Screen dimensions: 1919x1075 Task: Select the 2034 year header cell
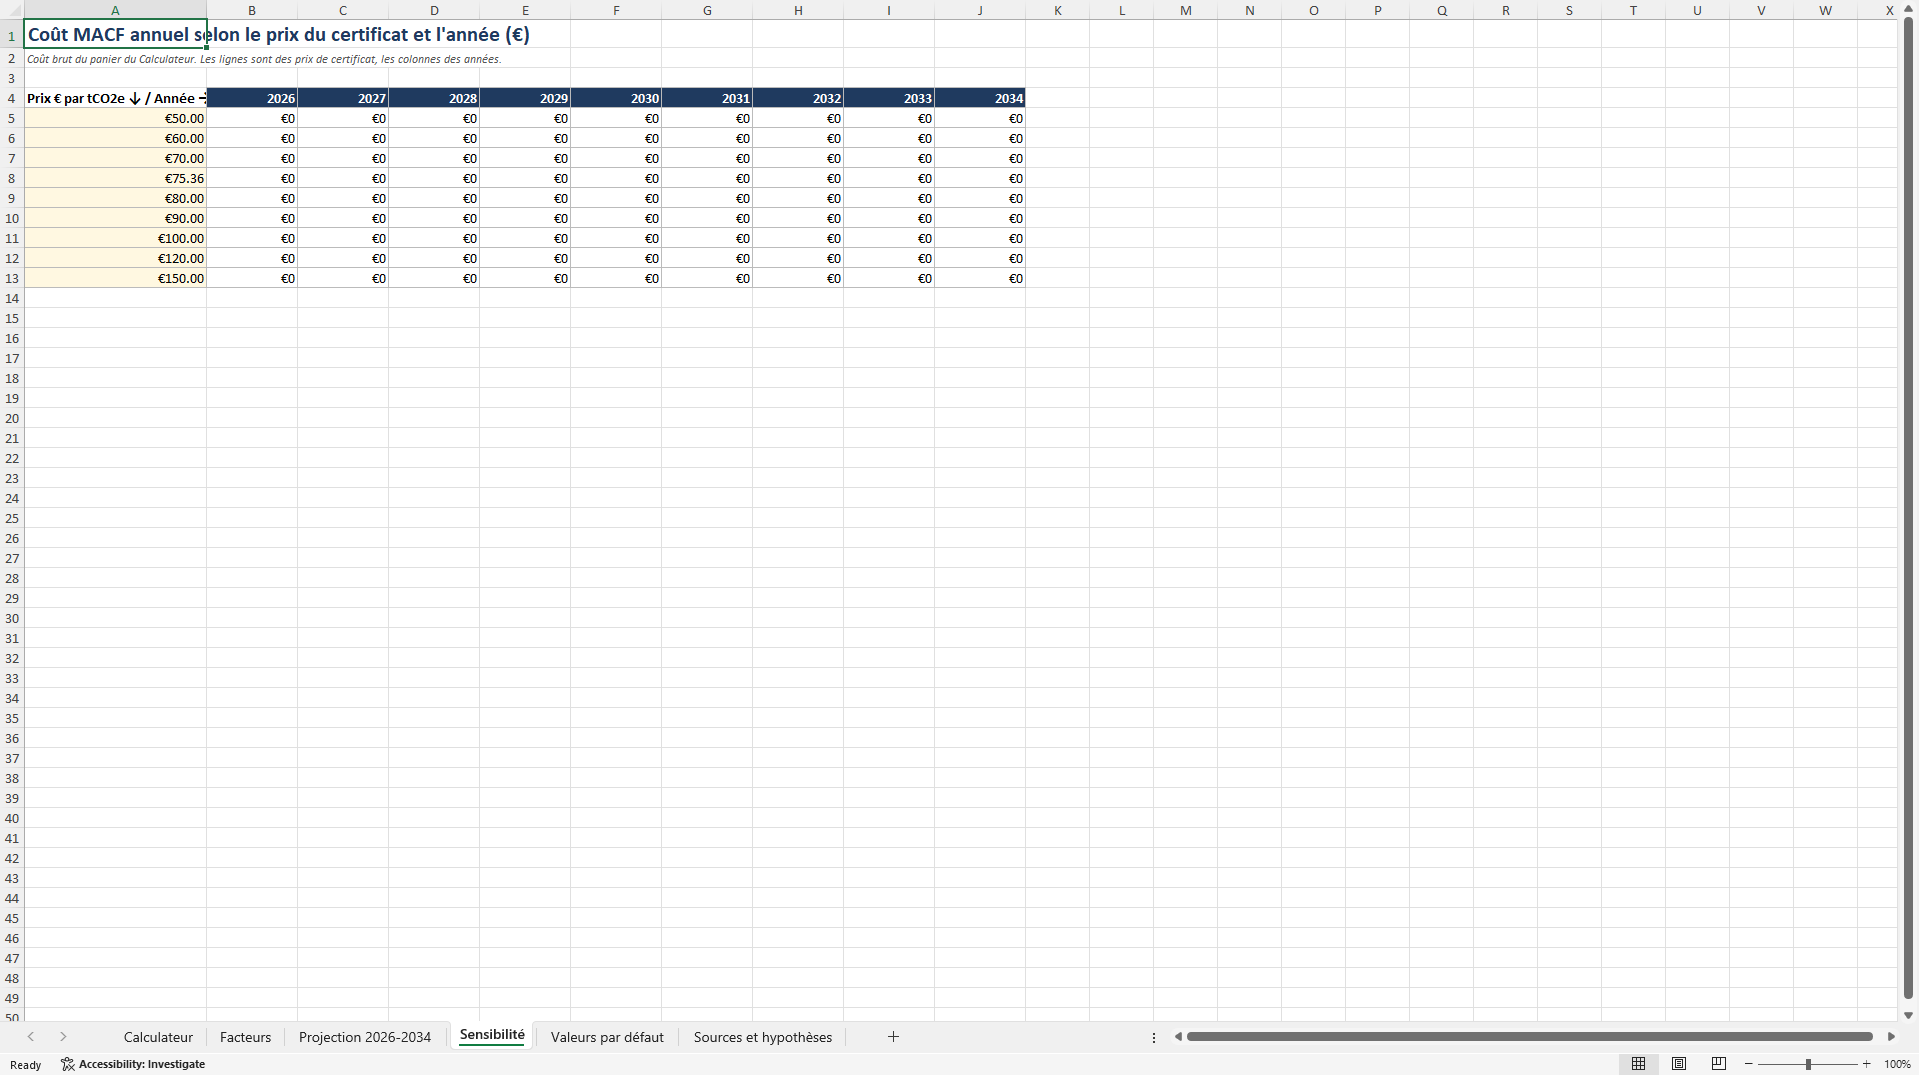[980, 98]
